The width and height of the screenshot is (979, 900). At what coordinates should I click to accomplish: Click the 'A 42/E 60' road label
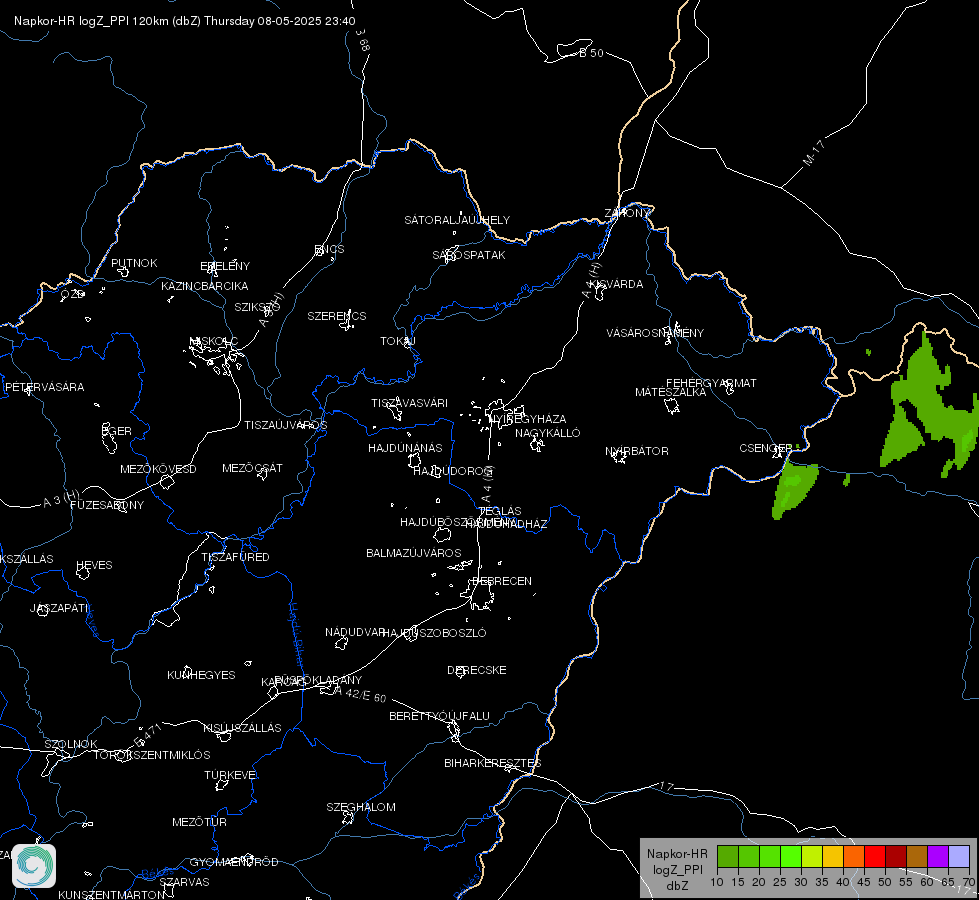pyautogui.click(x=361, y=694)
